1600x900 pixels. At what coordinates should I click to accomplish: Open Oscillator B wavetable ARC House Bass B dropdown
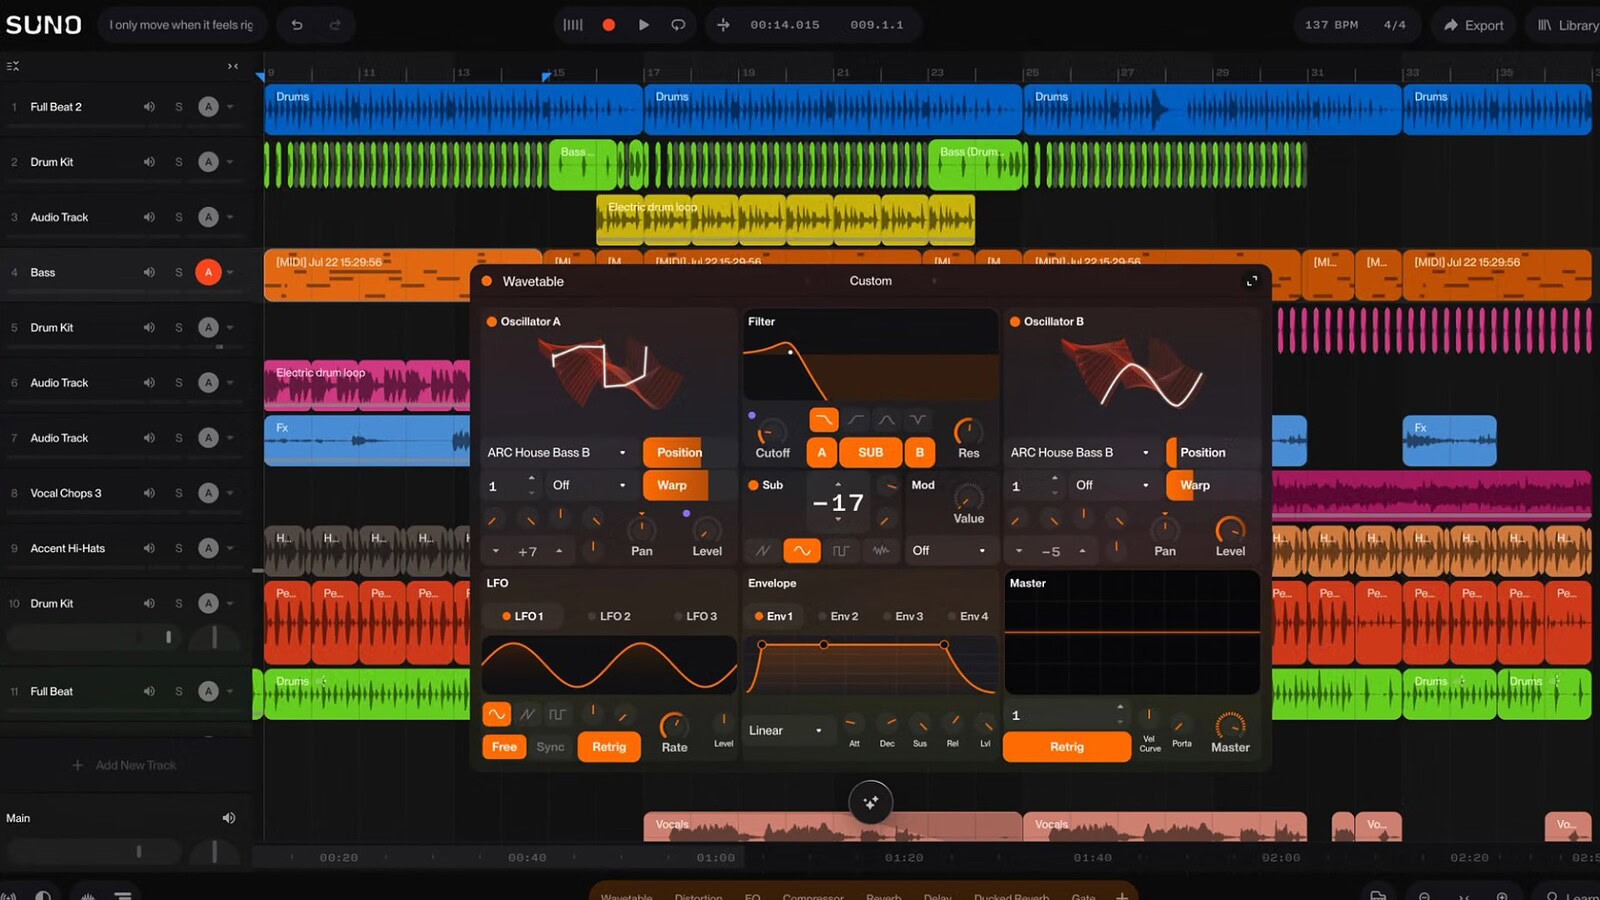[1080, 453]
